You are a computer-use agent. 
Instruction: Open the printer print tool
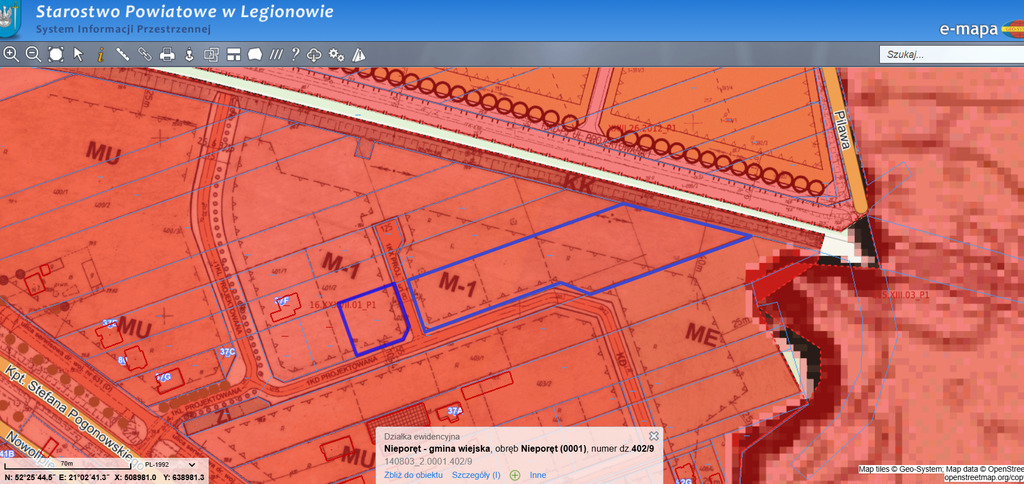point(167,54)
